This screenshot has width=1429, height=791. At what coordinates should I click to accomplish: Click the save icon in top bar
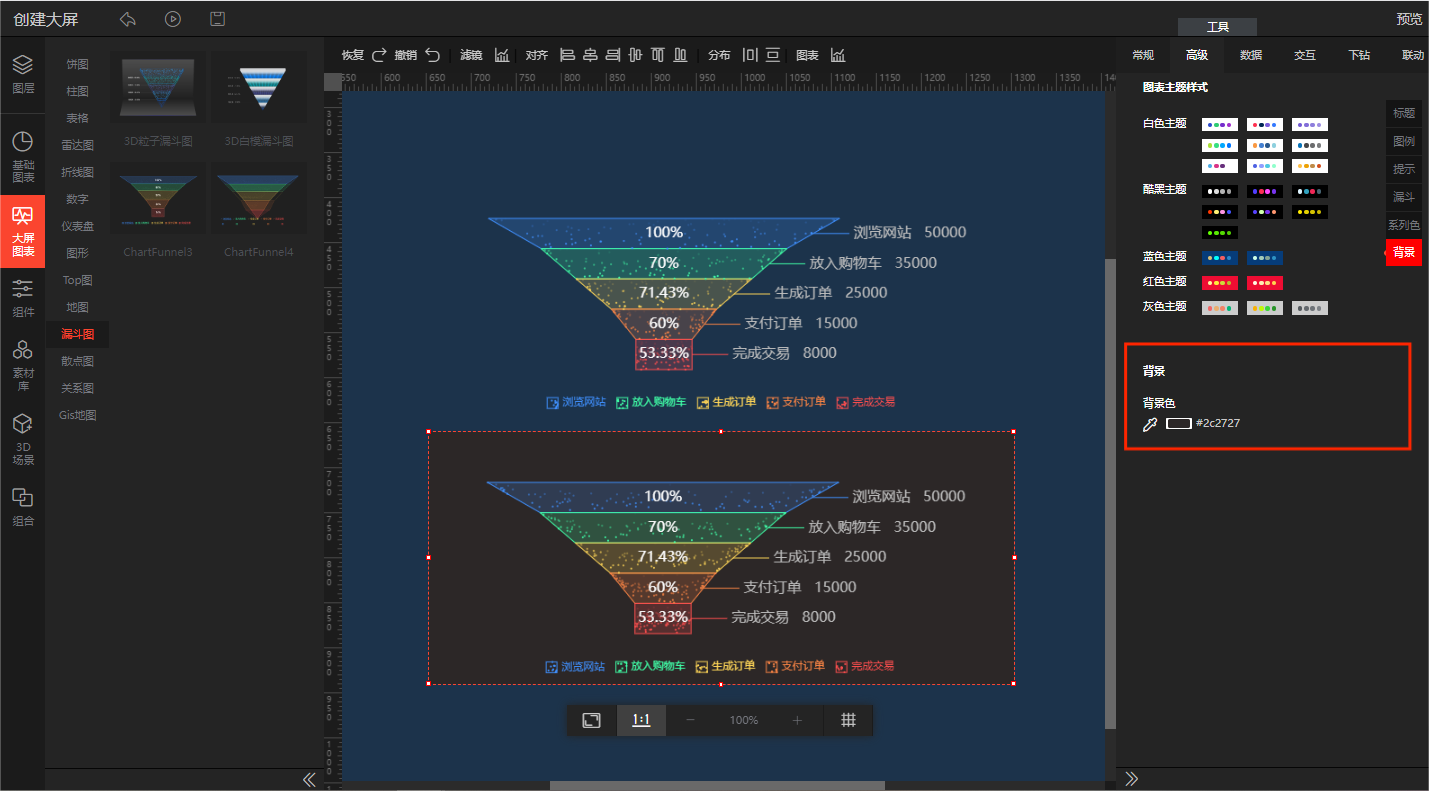click(x=217, y=19)
